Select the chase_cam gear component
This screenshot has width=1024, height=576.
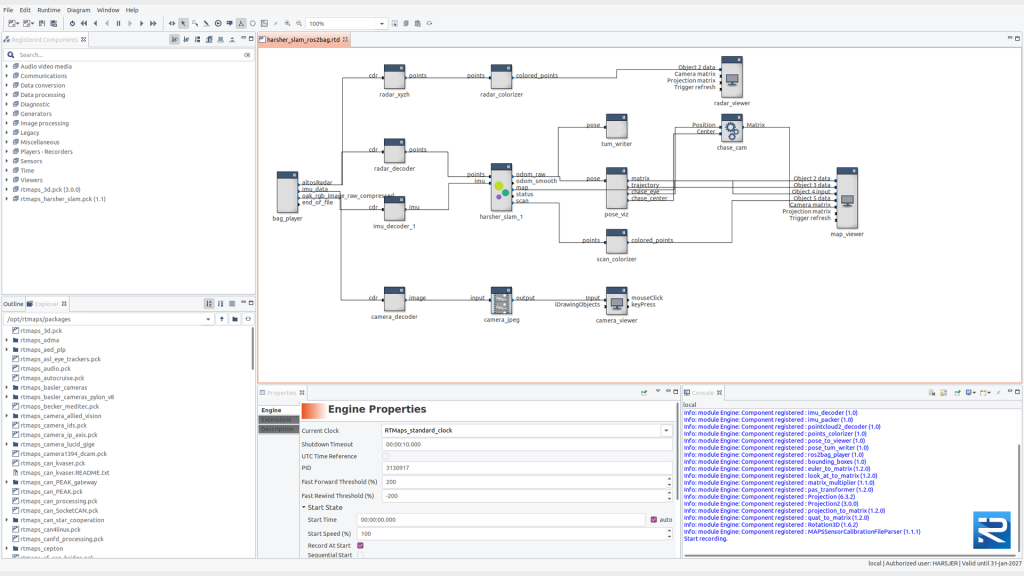(731, 129)
